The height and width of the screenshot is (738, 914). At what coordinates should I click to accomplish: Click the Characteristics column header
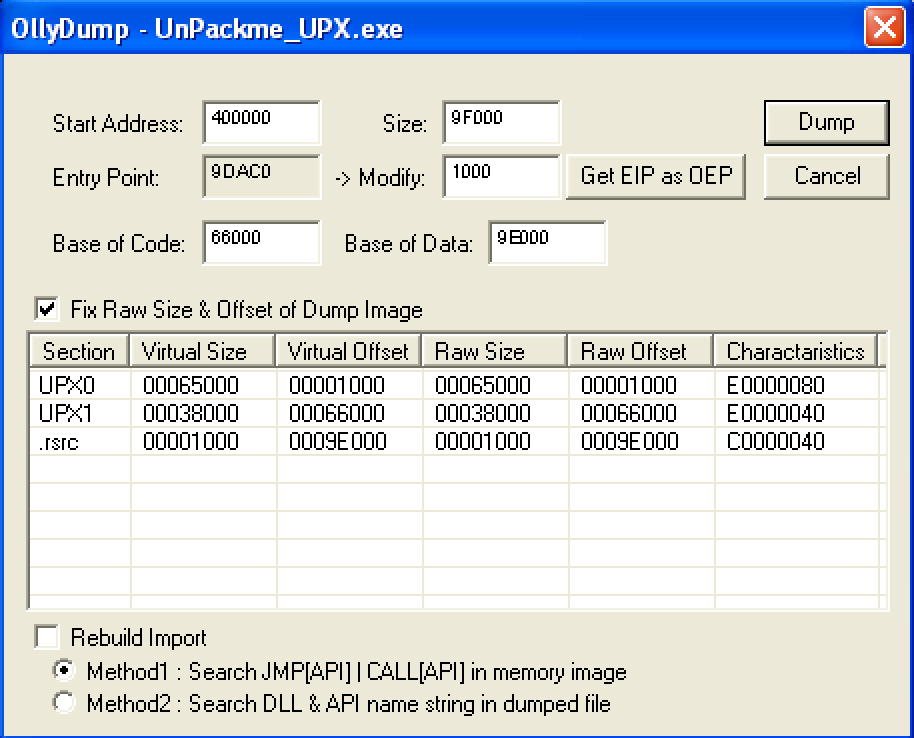[x=796, y=352]
